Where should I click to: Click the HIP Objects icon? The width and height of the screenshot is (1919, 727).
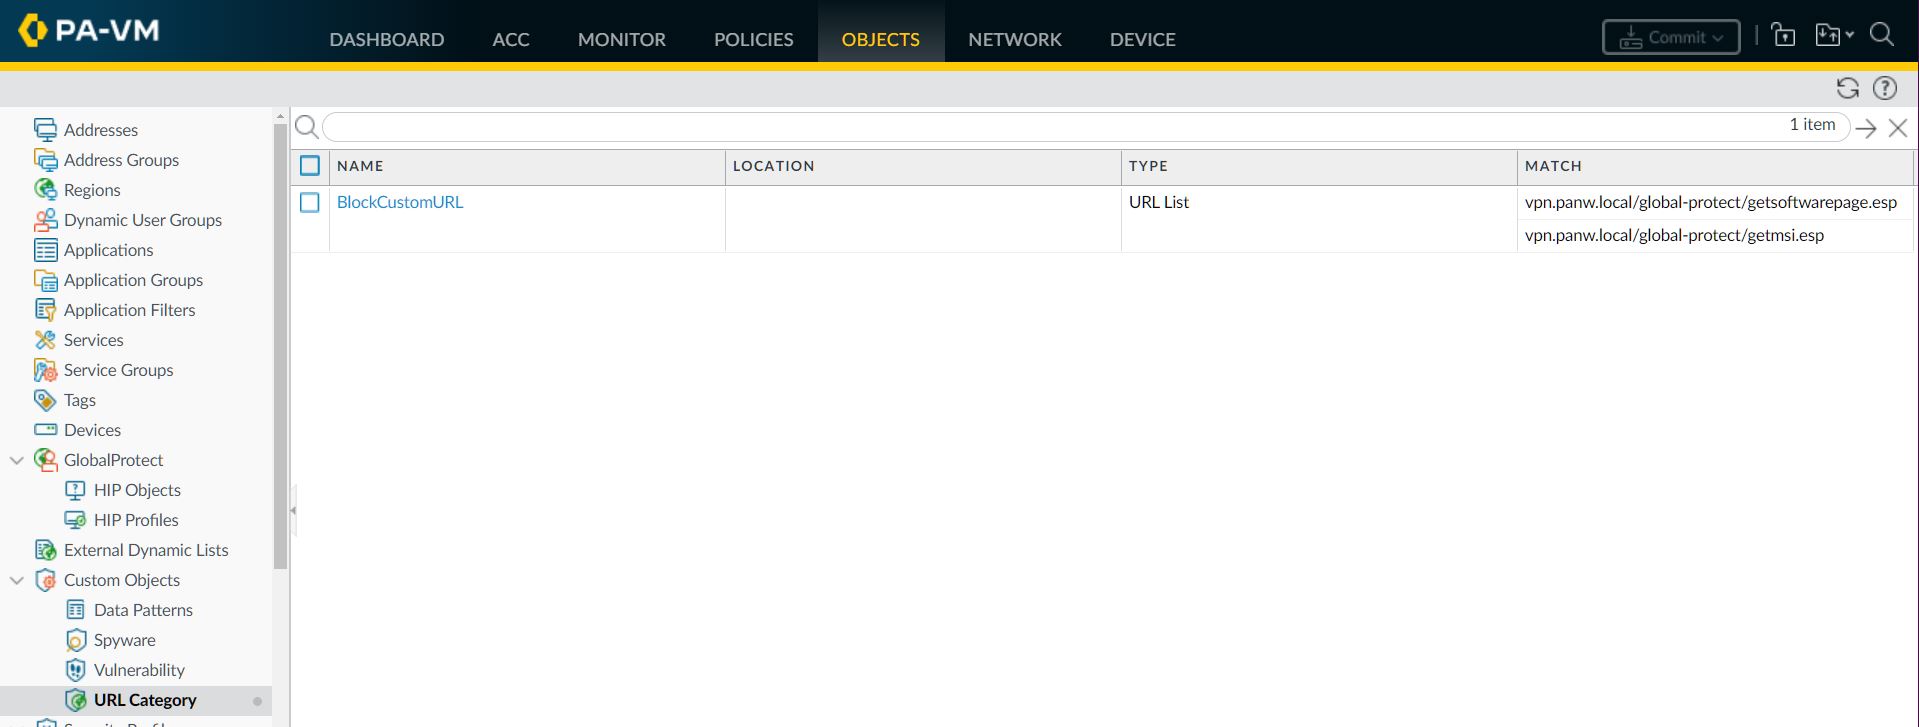[75, 490]
